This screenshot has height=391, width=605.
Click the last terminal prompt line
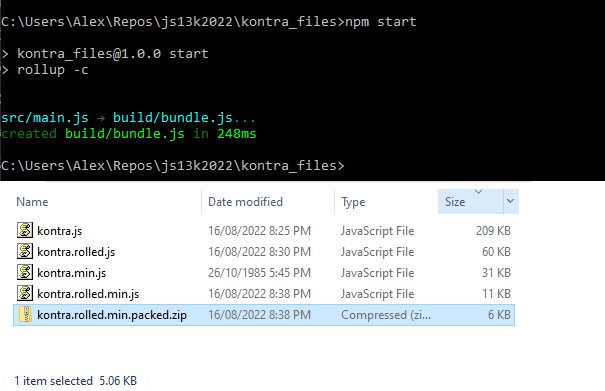172,166
